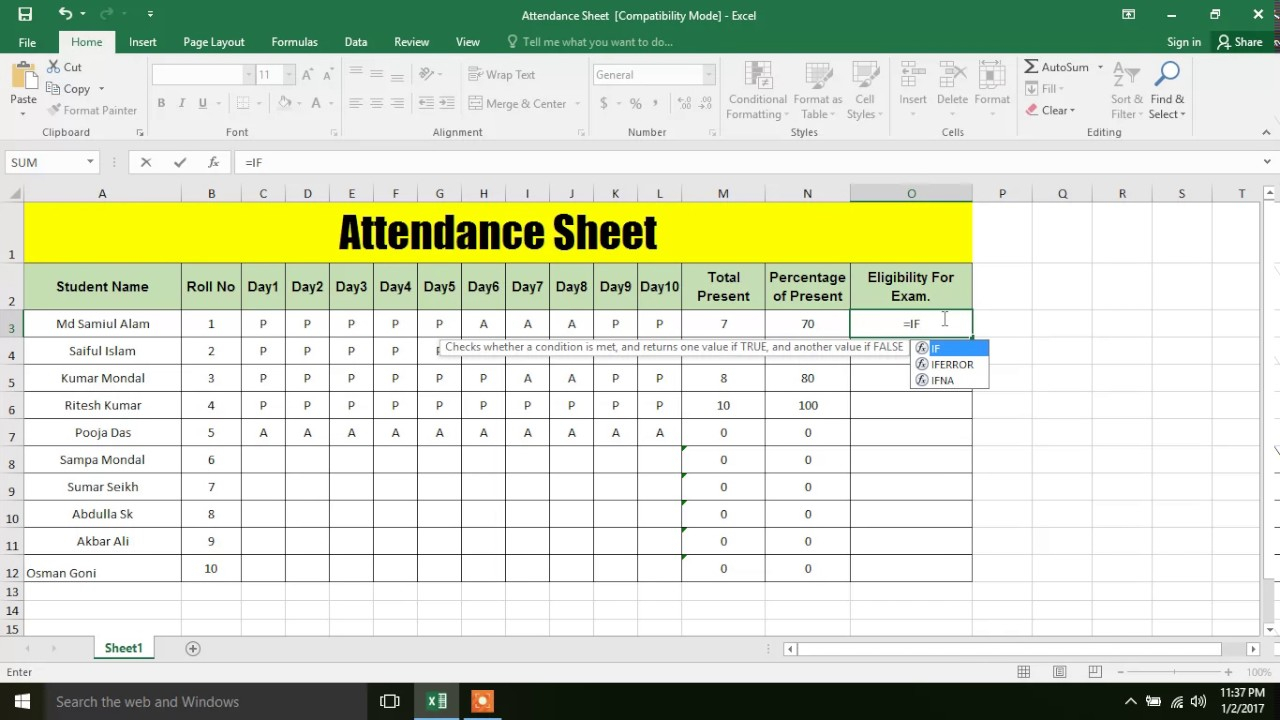Viewport: 1280px width, 720px height.
Task: Open the Number Format dropdown
Action: [x=708, y=75]
